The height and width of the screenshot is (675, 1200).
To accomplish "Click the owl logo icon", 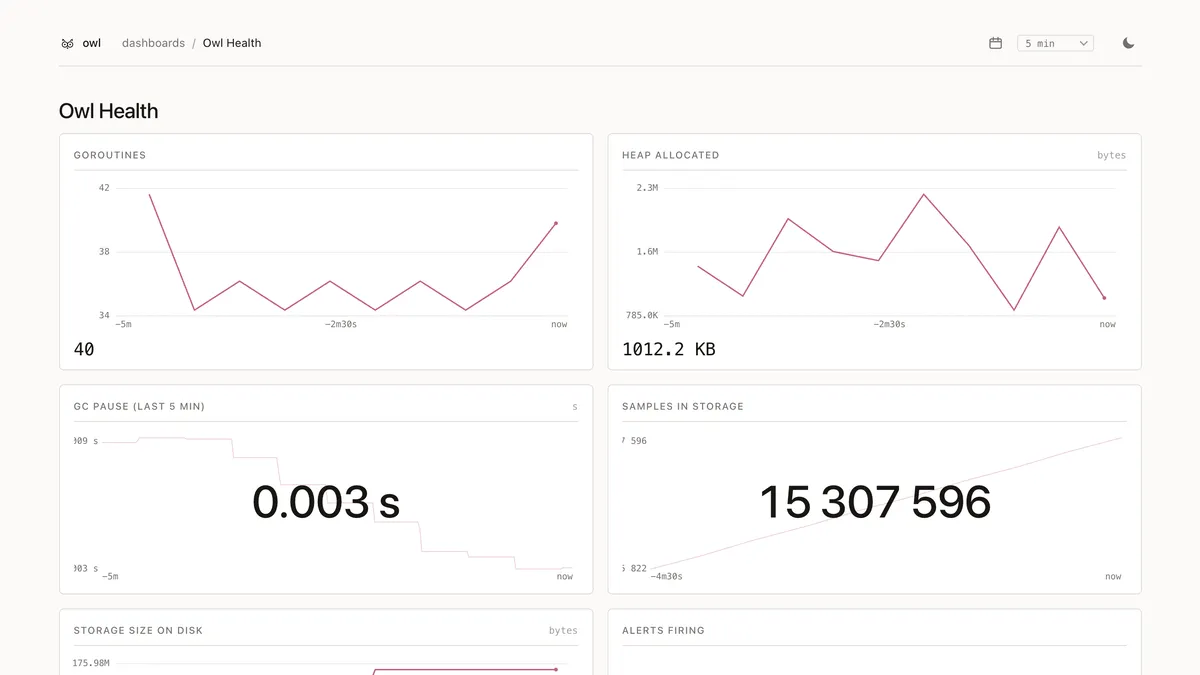I will click(67, 43).
